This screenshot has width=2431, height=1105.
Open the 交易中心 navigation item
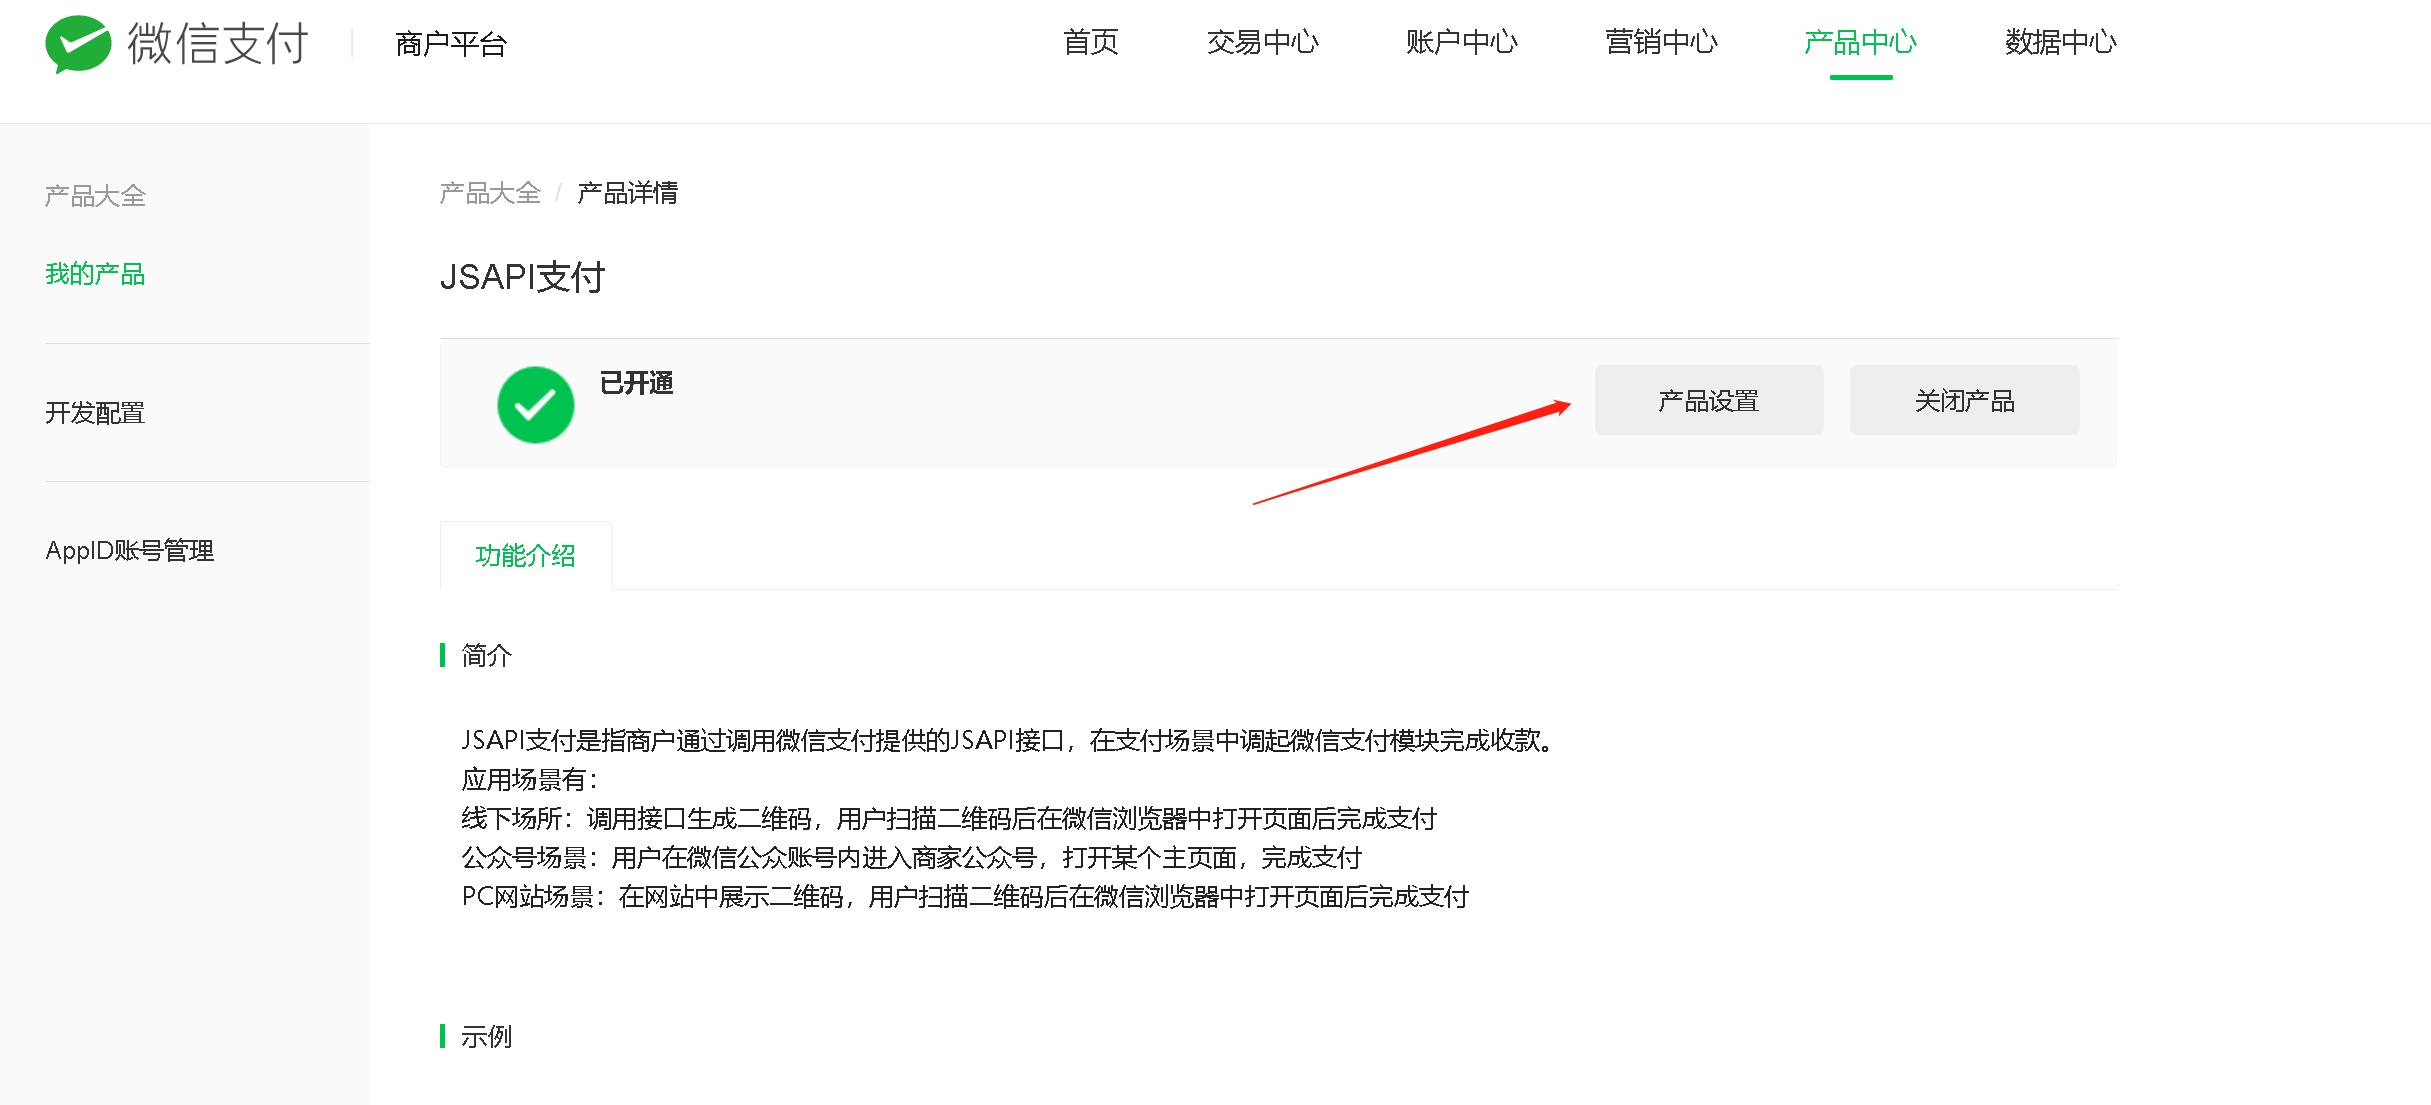(1263, 42)
